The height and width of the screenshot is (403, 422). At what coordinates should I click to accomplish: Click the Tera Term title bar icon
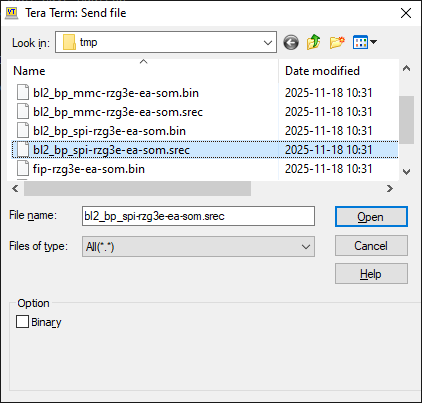pos(12,13)
